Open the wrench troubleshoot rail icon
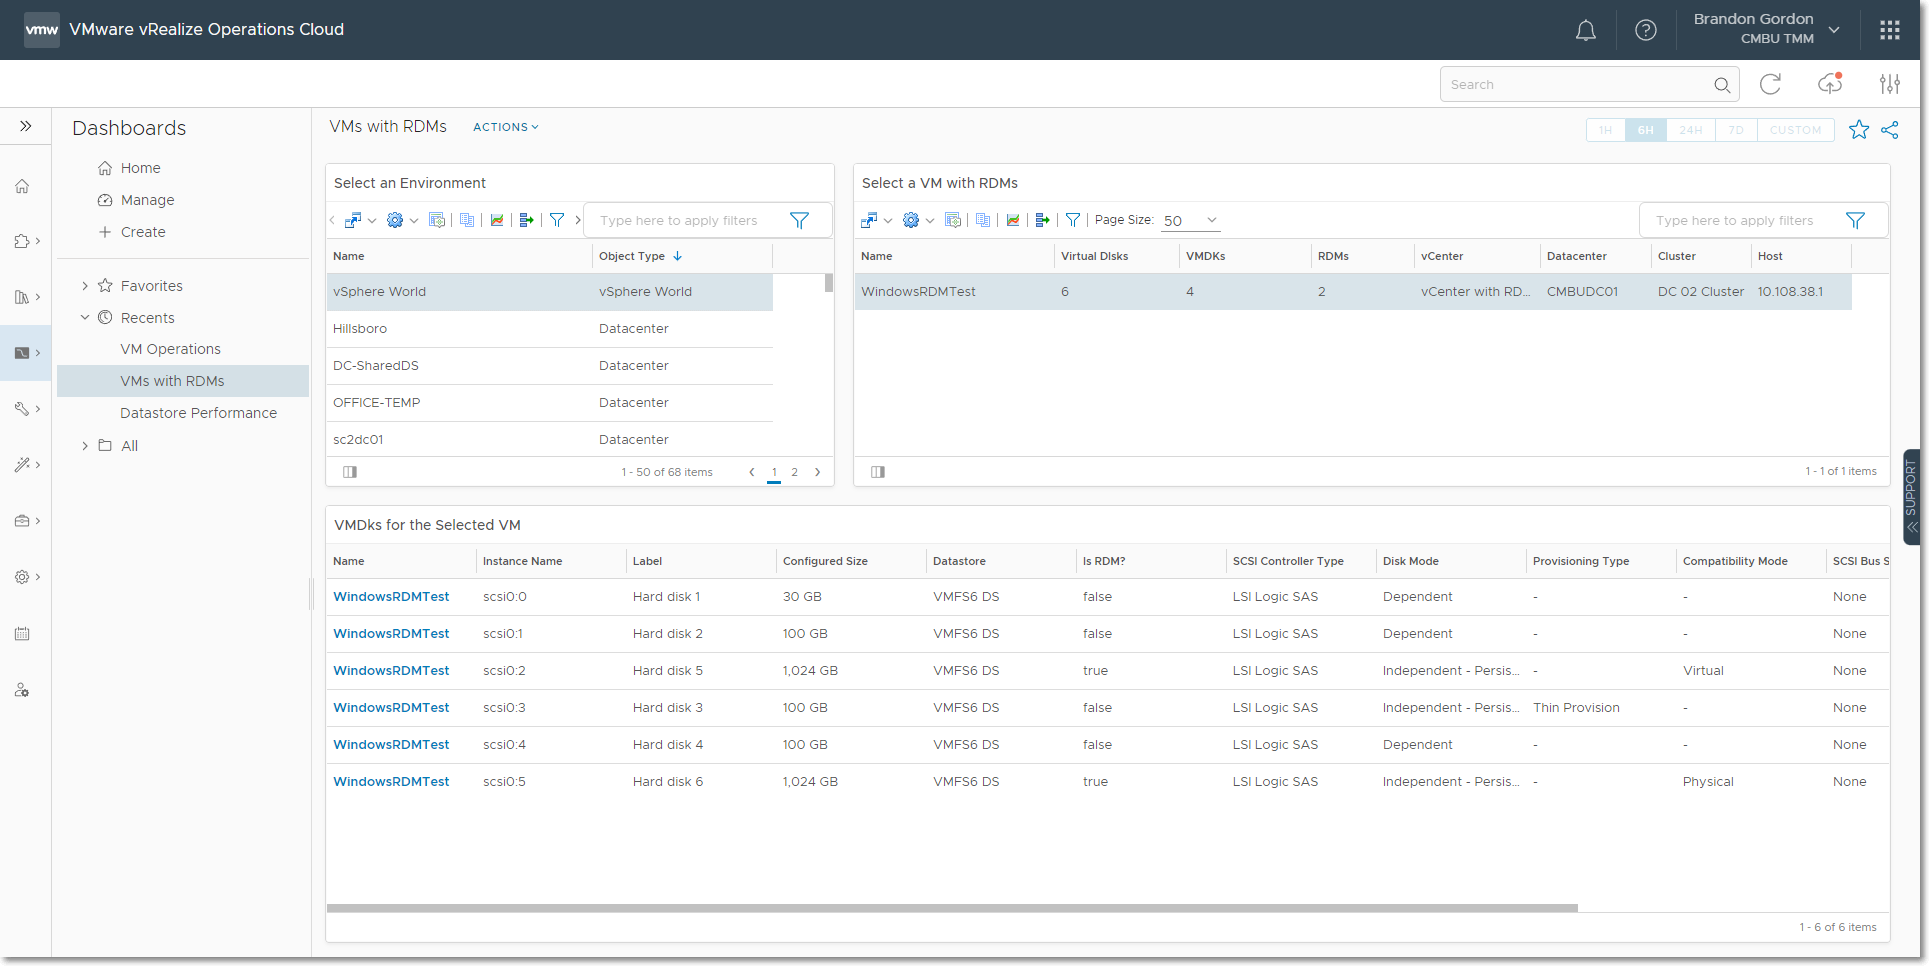This screenshot has width=1929, height=966. pyautogui.click(x=22, y=408)
